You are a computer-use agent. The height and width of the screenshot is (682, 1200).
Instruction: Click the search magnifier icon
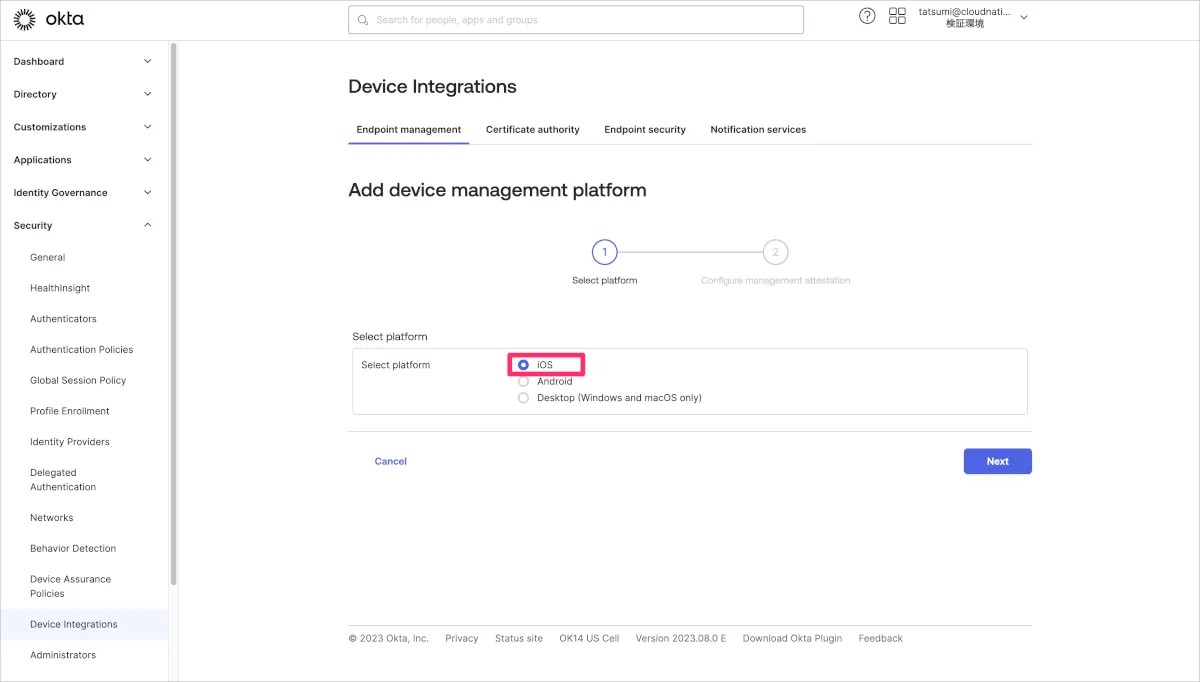coord(364,20)
